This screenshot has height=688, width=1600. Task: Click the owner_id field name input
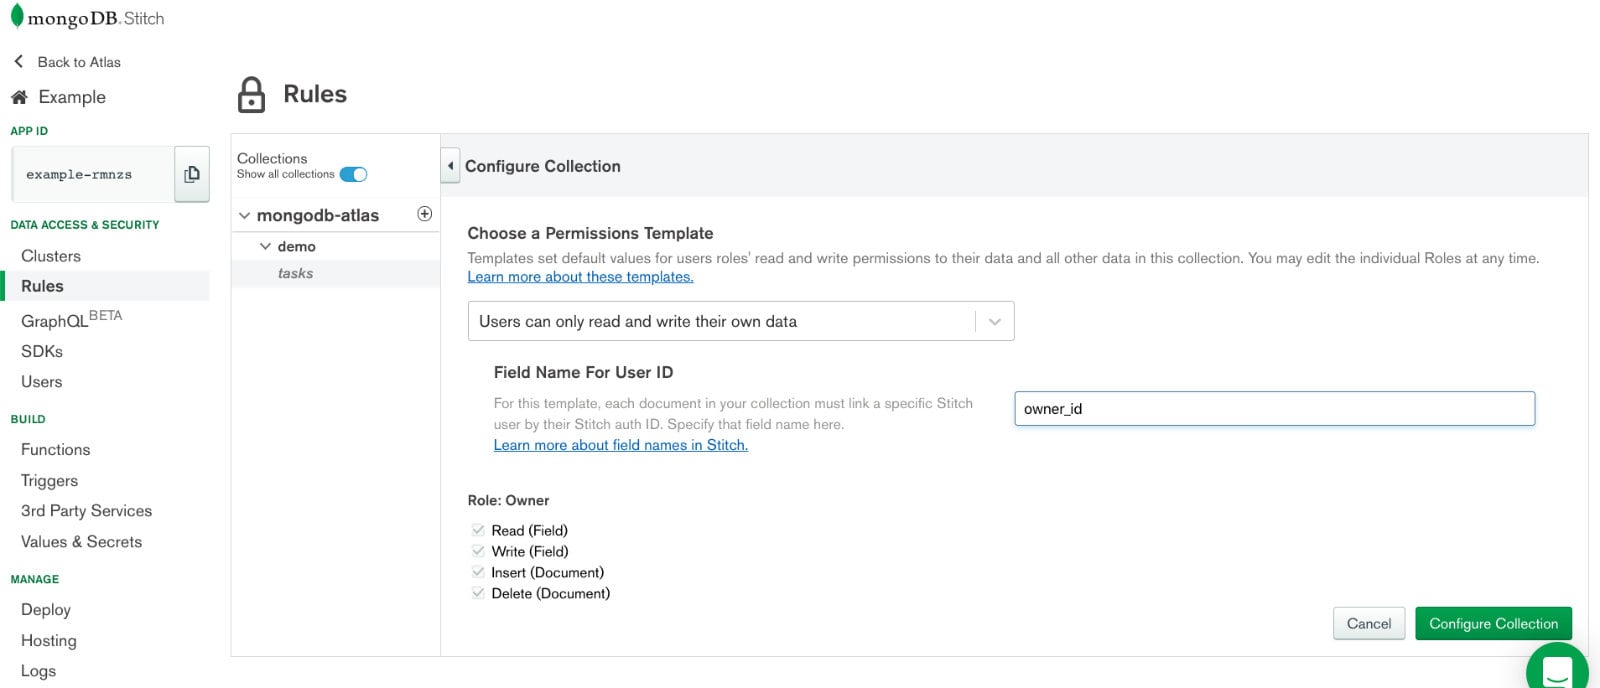(x=1275, y=409)
